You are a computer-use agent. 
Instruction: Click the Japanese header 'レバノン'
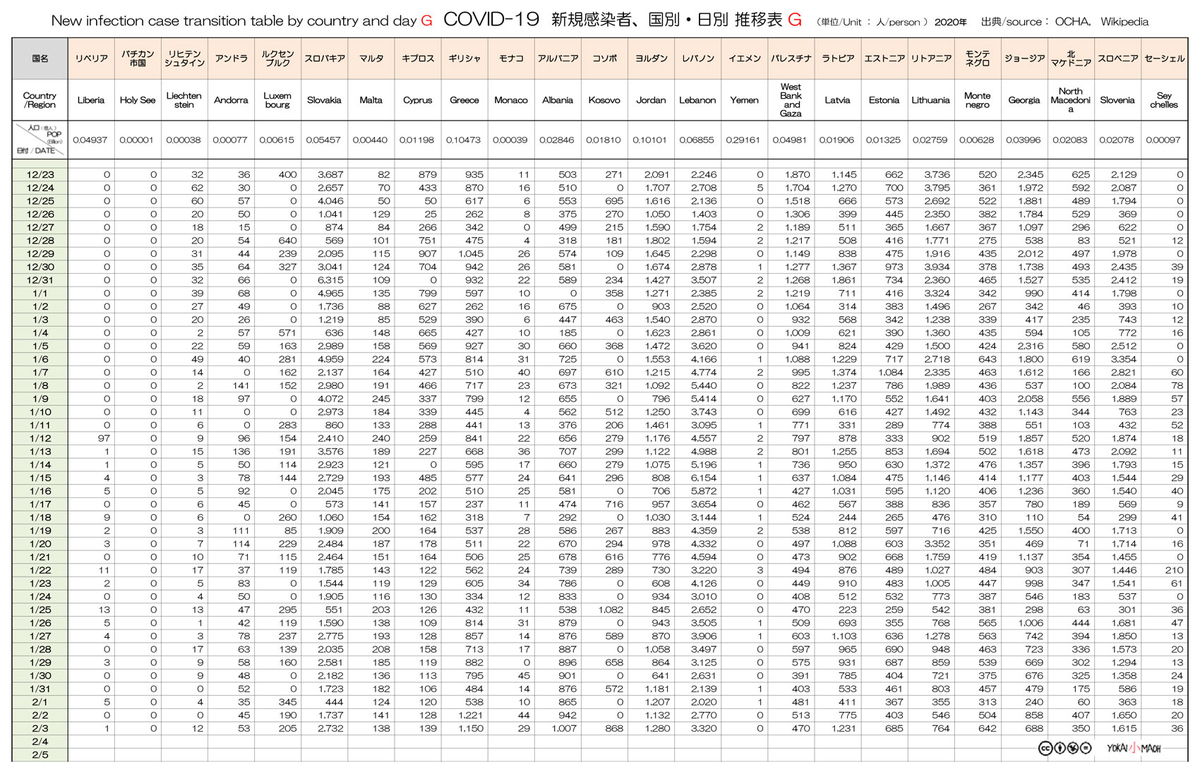click(x=697, y=60)
